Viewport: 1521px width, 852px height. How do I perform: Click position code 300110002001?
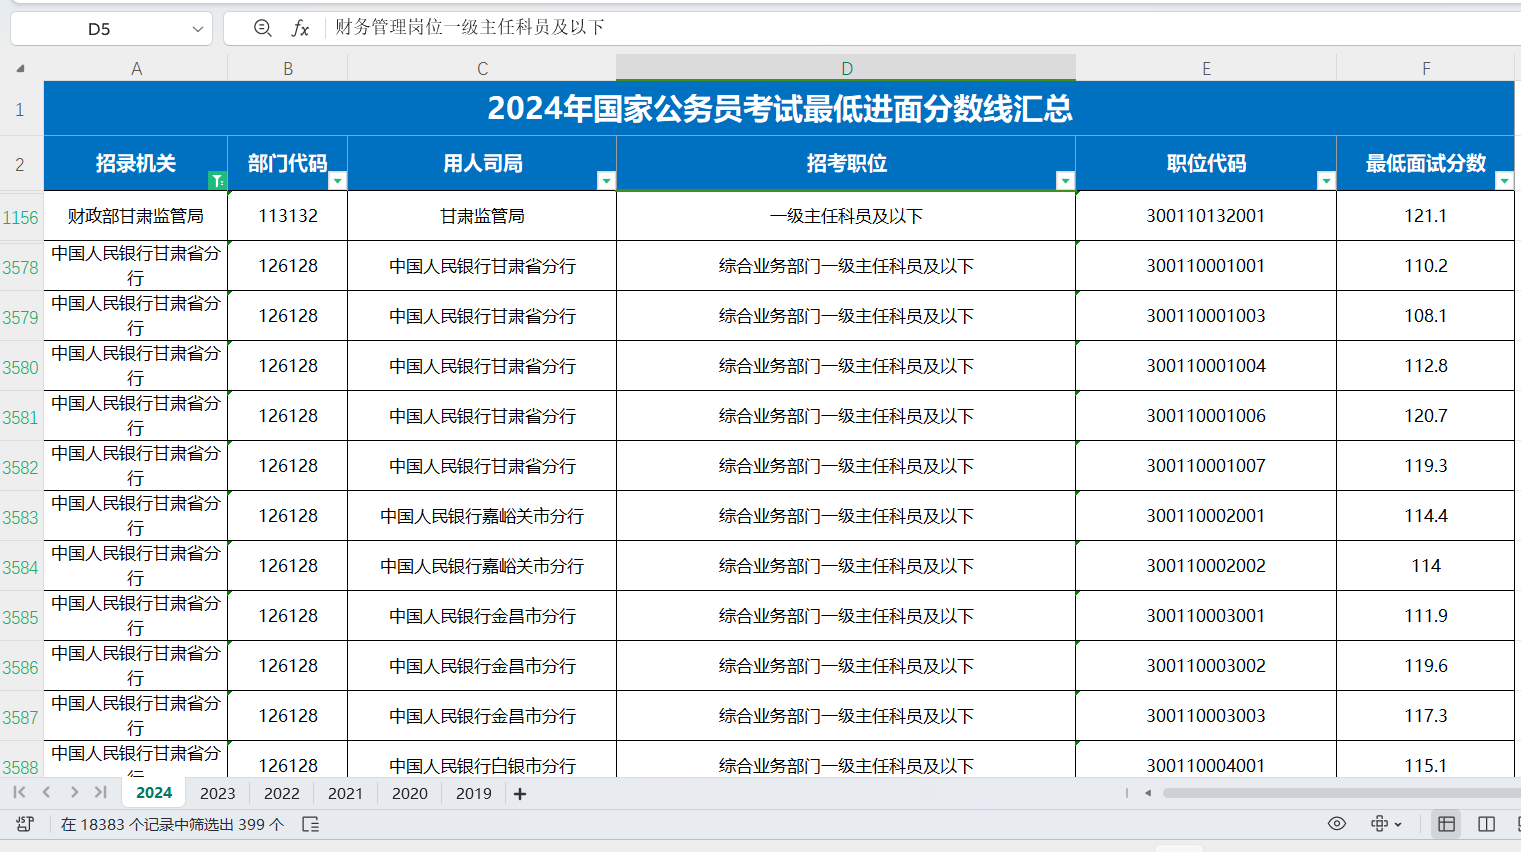click(x=1206, y=516)
